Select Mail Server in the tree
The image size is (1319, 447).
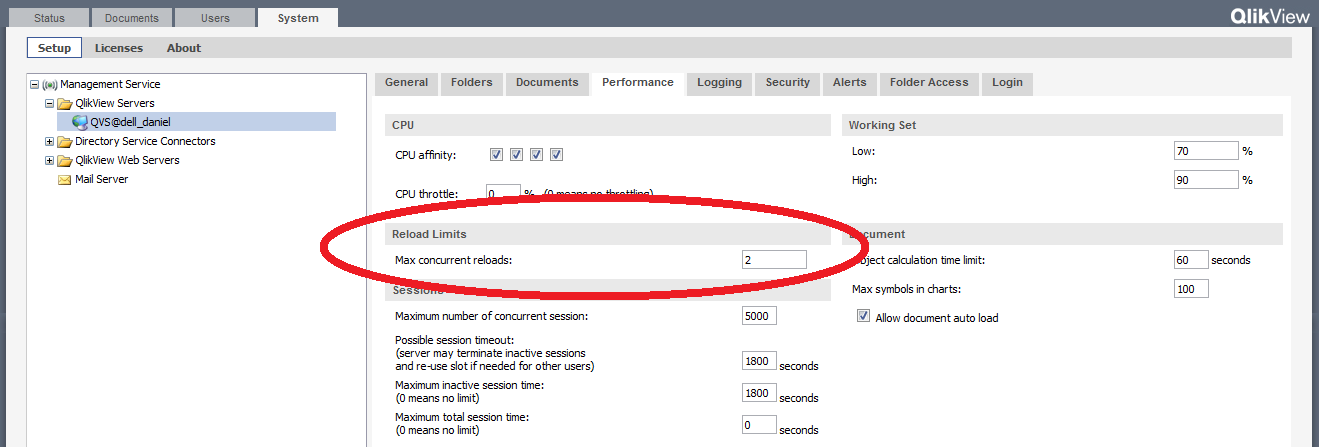[x=102, y=179]
